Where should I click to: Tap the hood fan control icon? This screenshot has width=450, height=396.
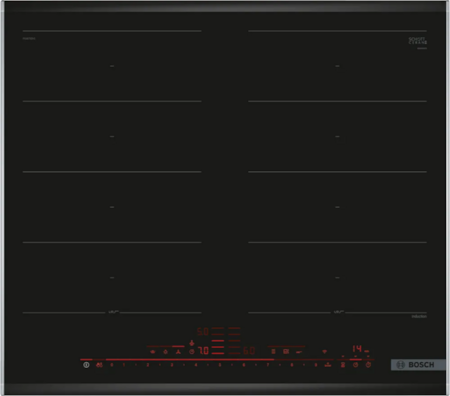(178, 351)
